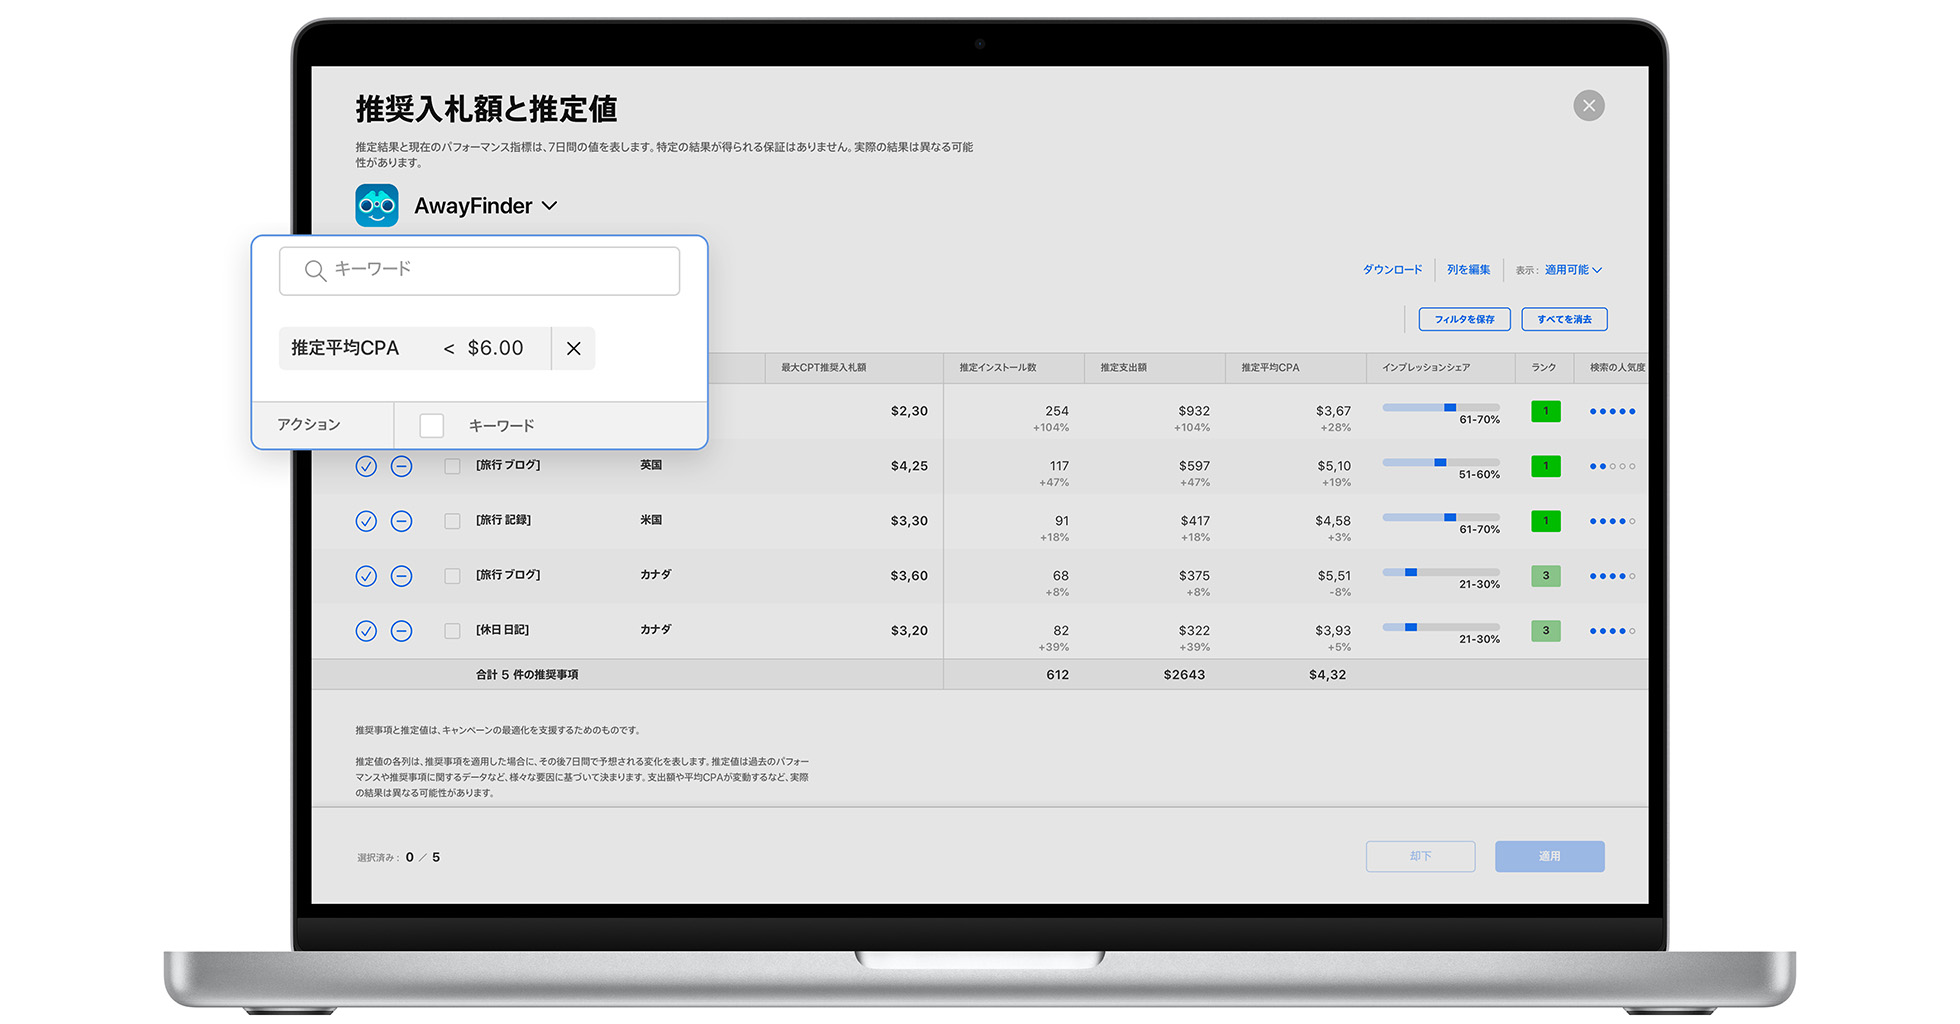Apply recommendation for [旅行 ブログ] カナダ row
Image resolution: width=1960 pixels, height=1024 pixels.
(x=366, y=576)
